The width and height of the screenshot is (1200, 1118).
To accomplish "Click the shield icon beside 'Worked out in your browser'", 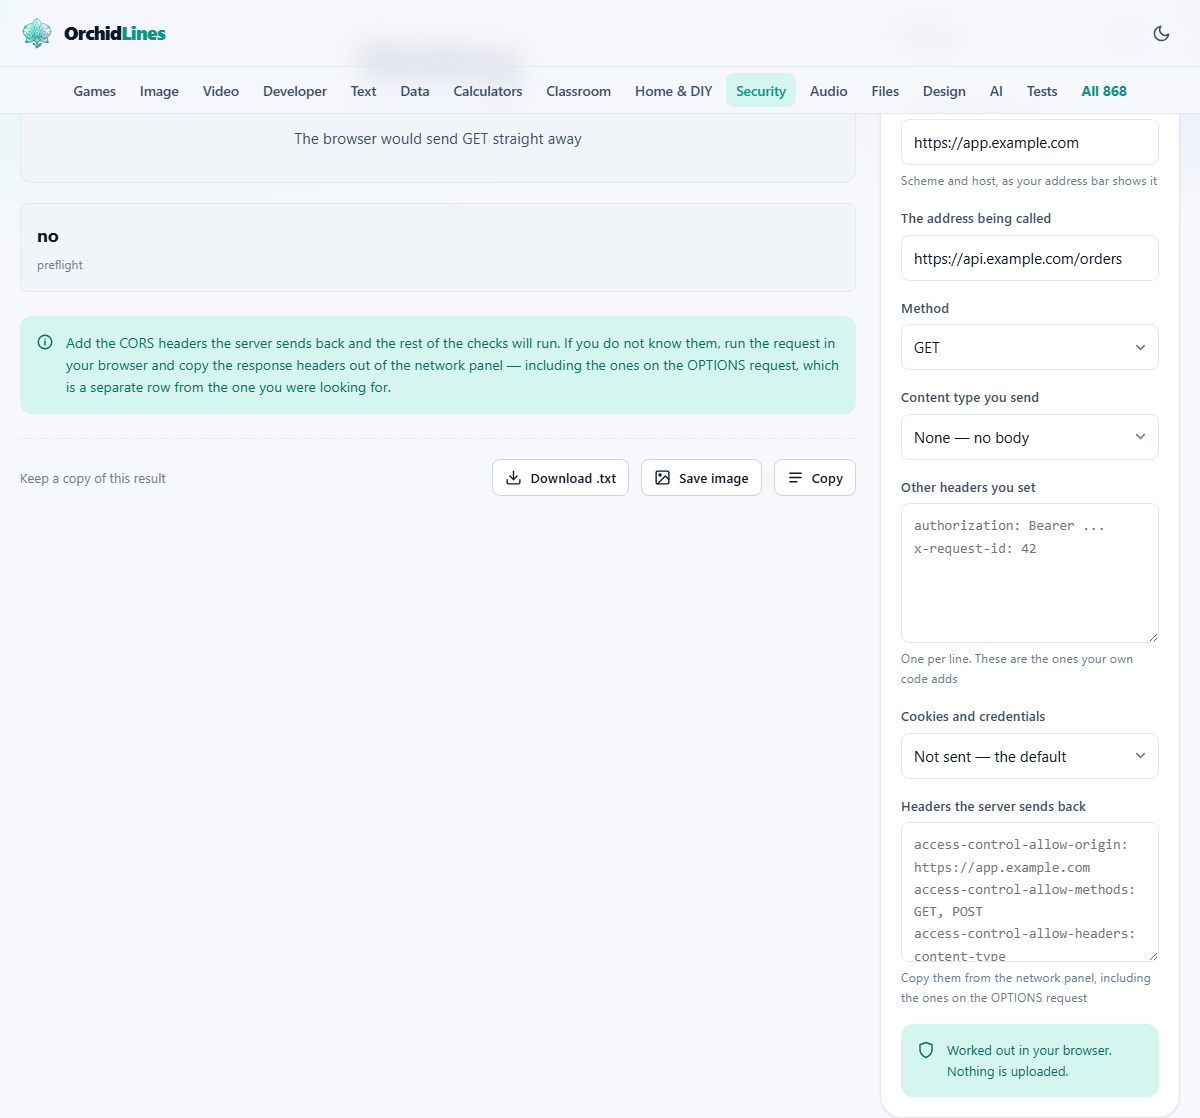I will [926, 1050].
